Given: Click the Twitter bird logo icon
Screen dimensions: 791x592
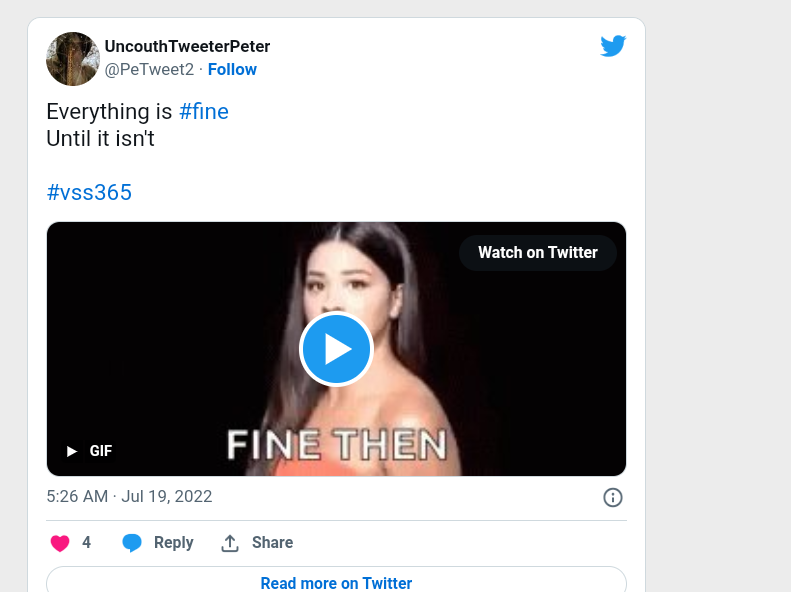Looking at the screenshot, I should coord(613,46).
